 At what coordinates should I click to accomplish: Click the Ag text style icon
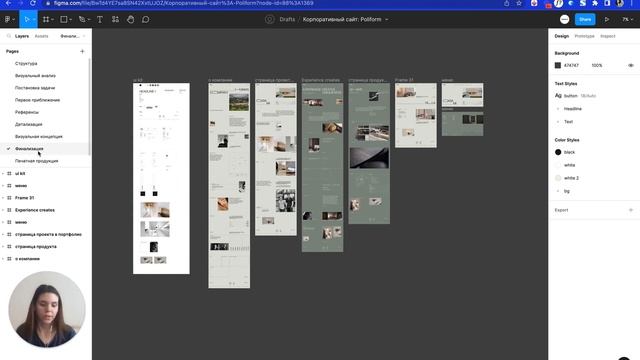tap(558, 96)
